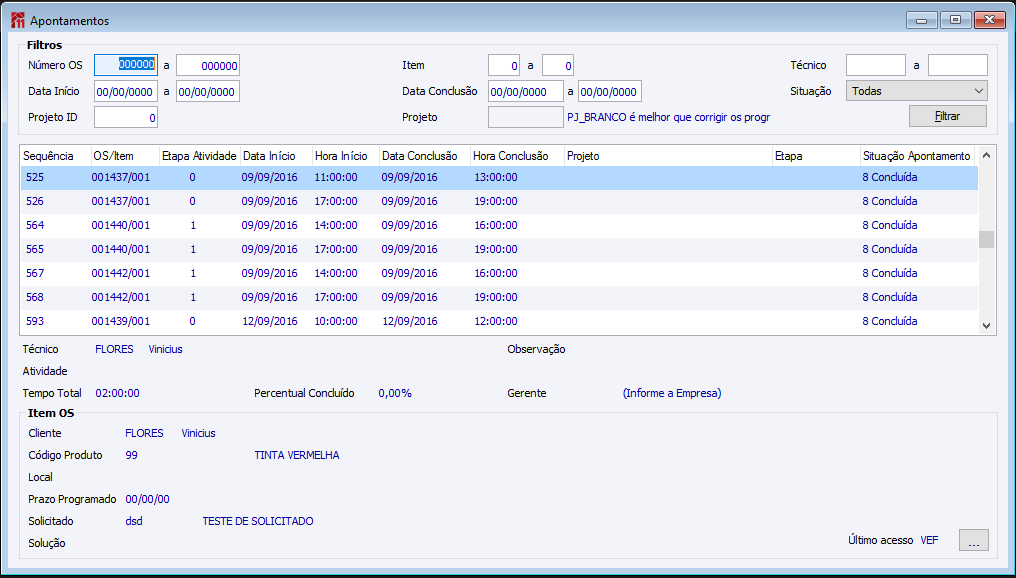Click the first Número OS input field
This screenshot has width=1016, height=578.
pyautogui.click(x=126, y=65)
